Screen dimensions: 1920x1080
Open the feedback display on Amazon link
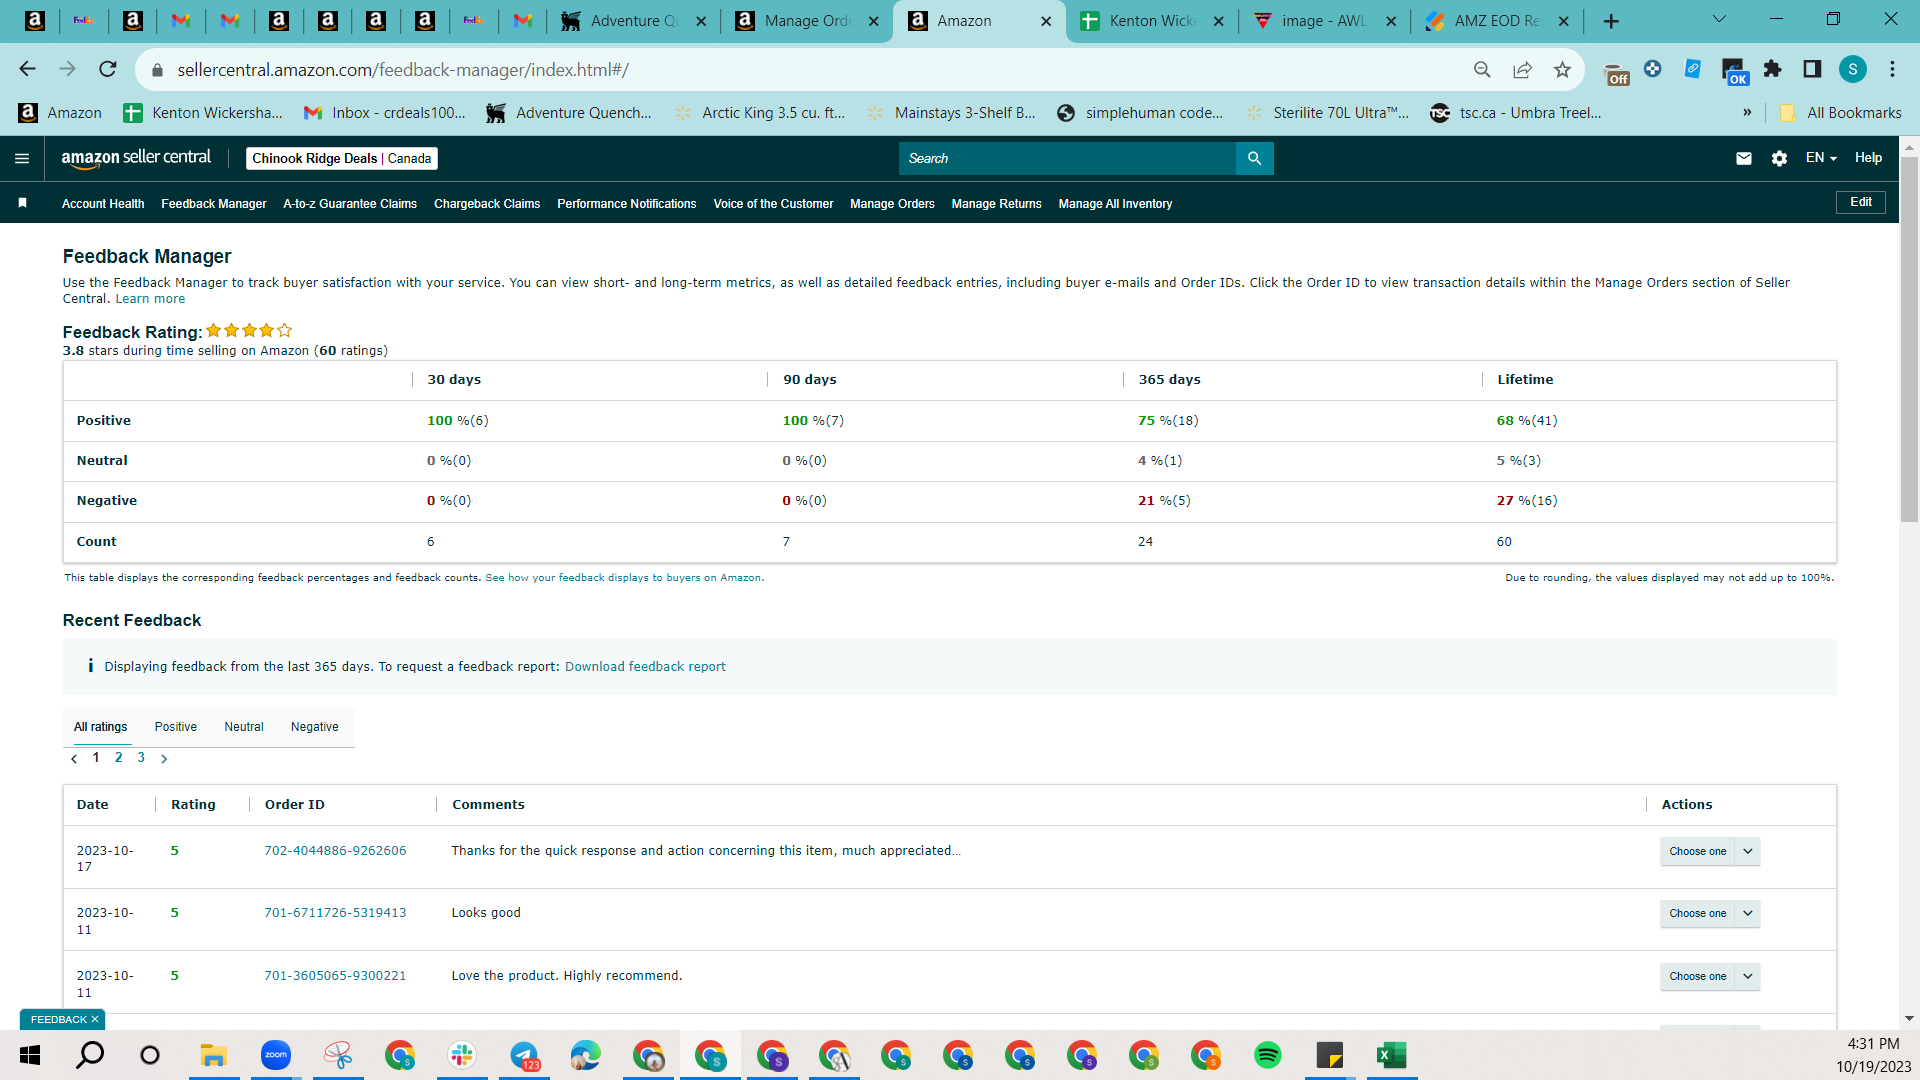click(x=623, y=578)
